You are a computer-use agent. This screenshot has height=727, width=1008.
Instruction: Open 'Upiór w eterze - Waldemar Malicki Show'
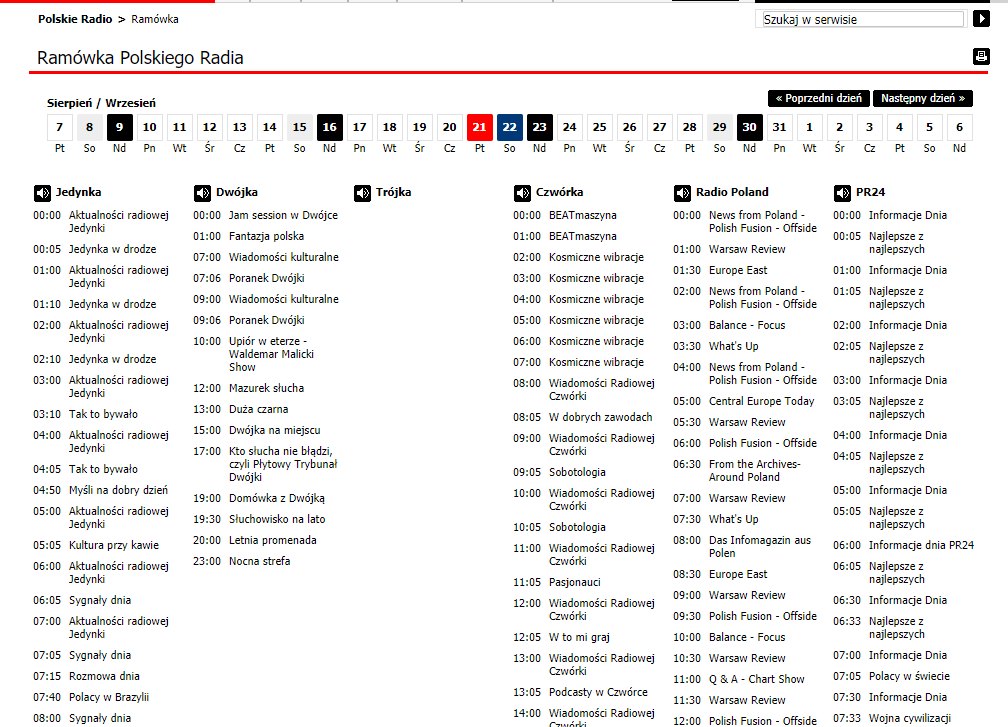[x=271, y=354]
